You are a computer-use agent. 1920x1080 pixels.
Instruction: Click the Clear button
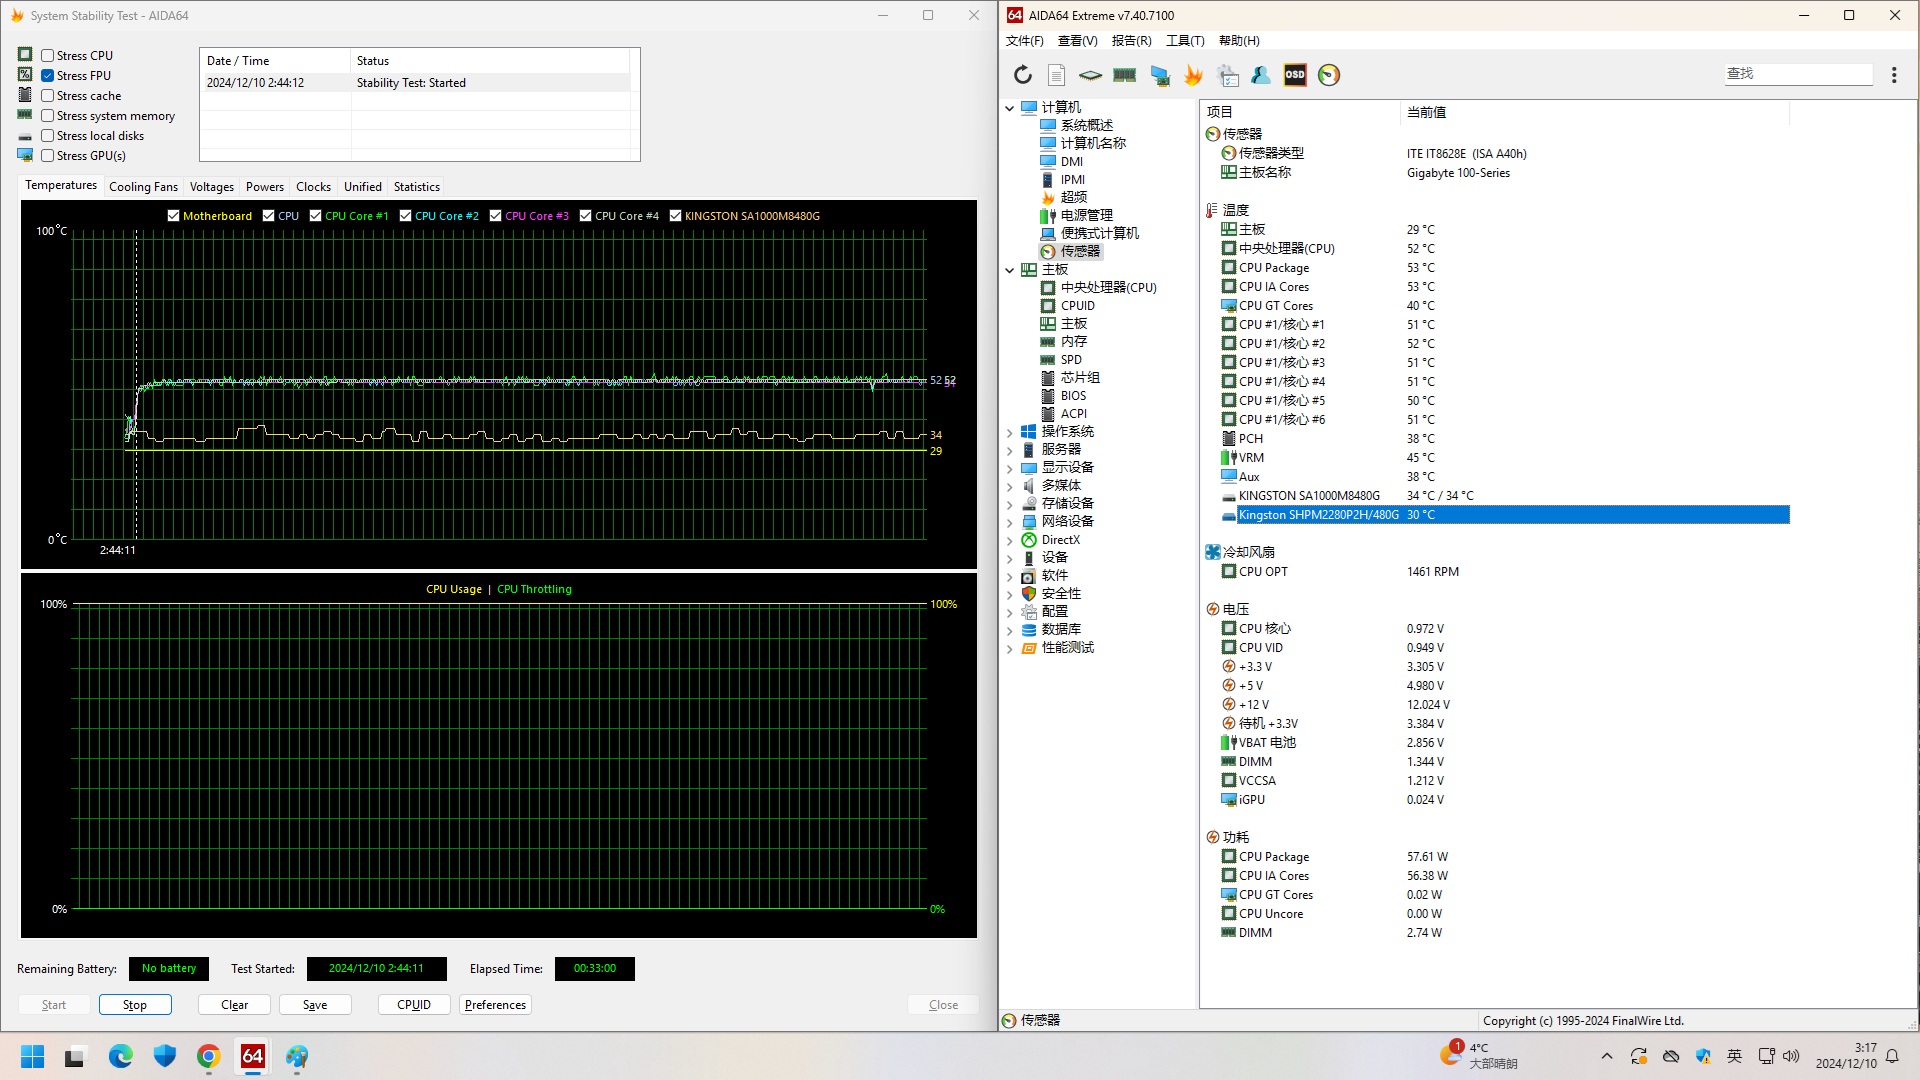click(234, 1005)
